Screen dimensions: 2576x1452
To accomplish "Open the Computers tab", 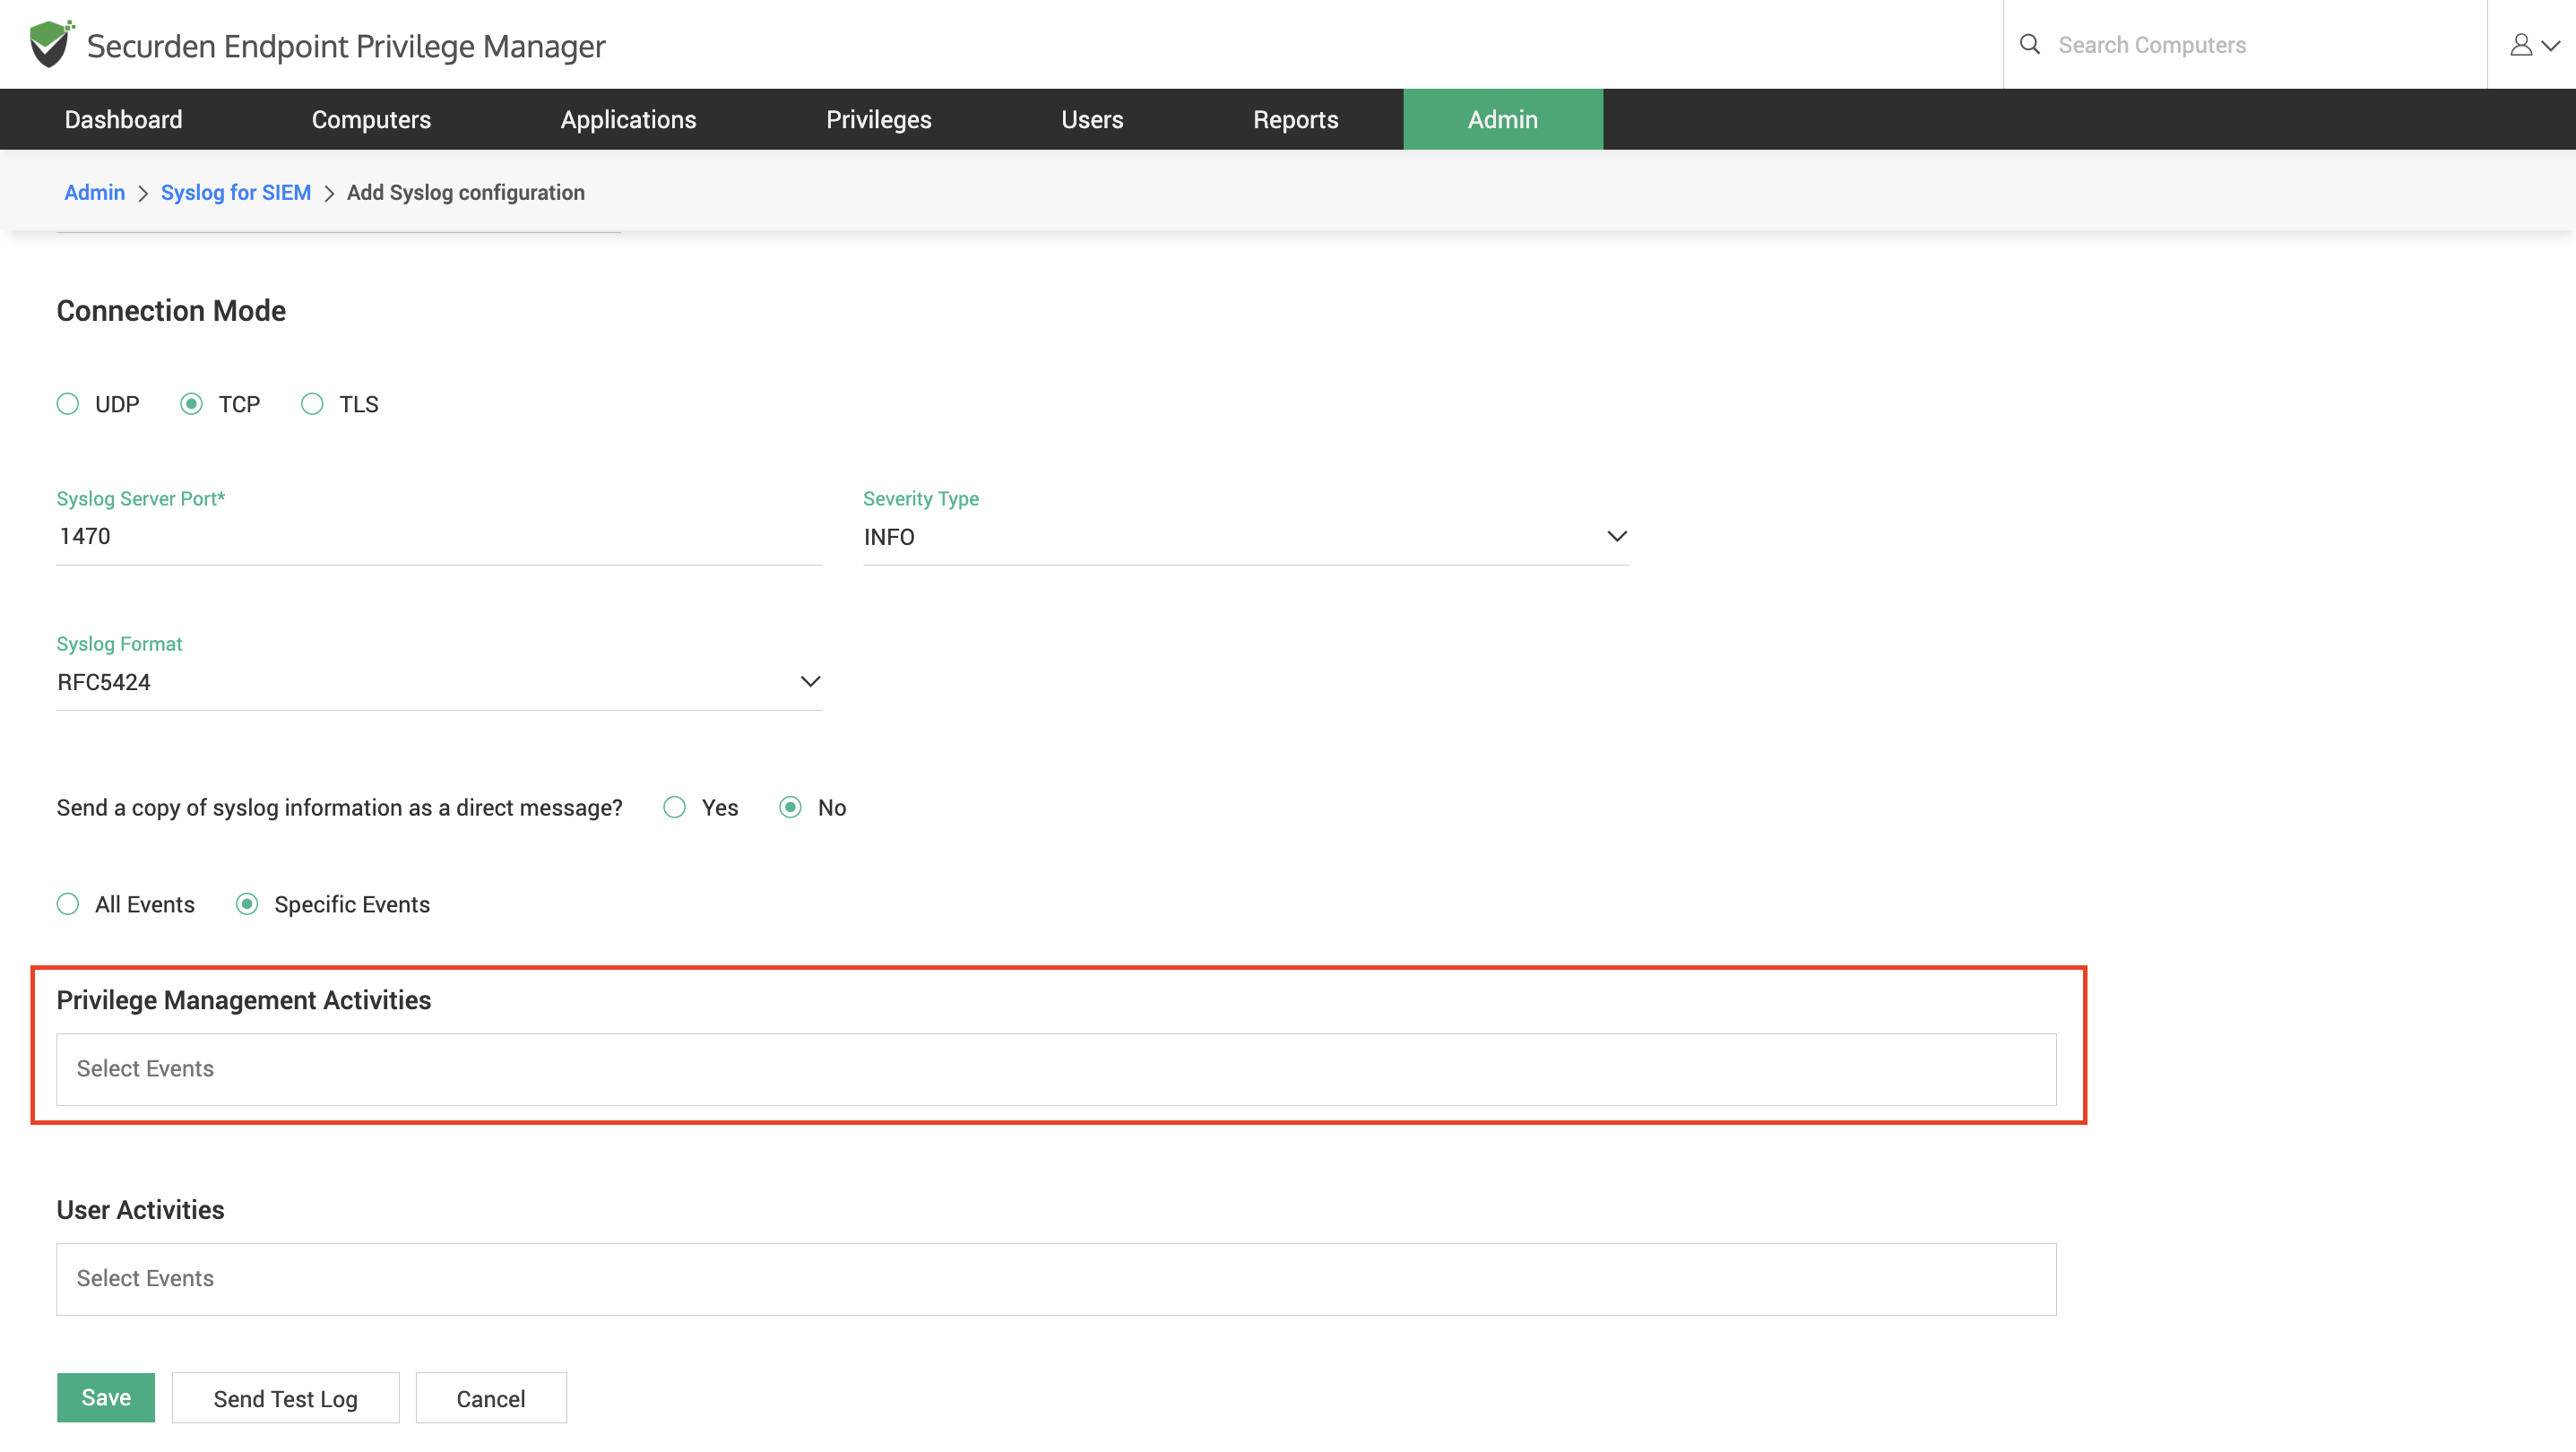I will coord(371,119).
